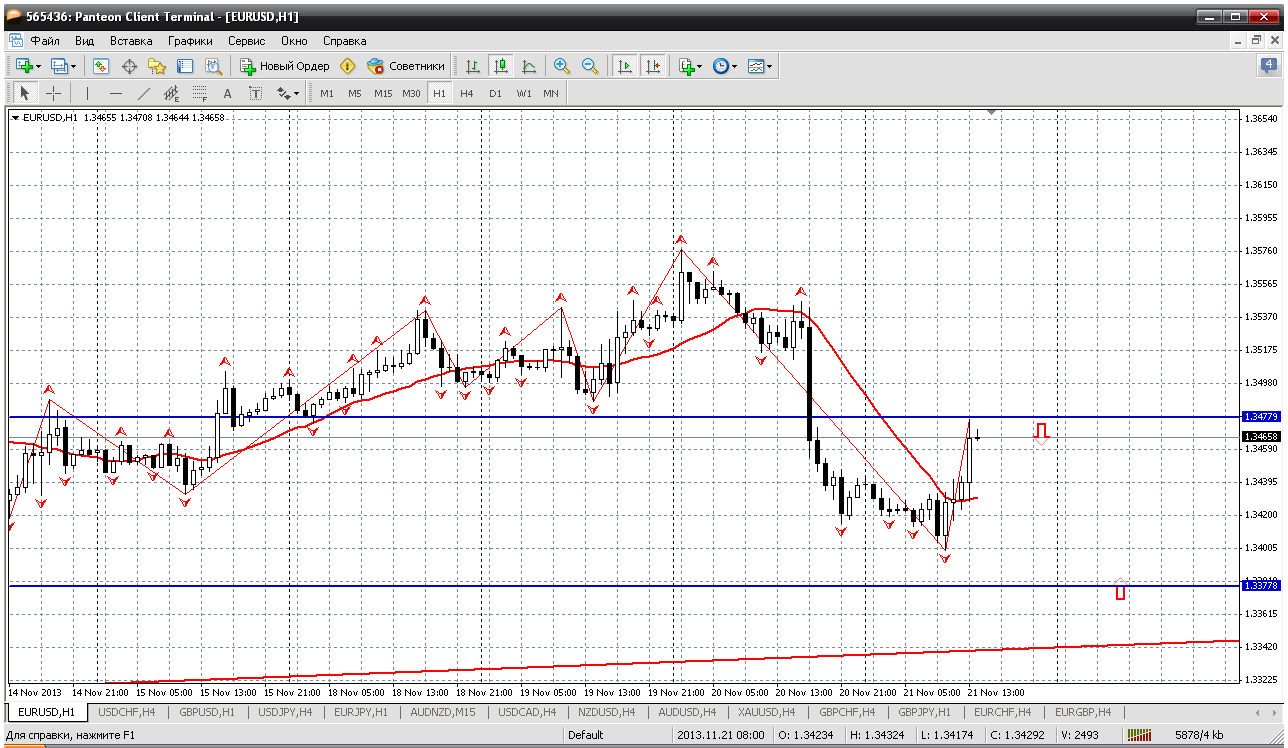
Task: Select the text label tool
Action: (255, 93)
